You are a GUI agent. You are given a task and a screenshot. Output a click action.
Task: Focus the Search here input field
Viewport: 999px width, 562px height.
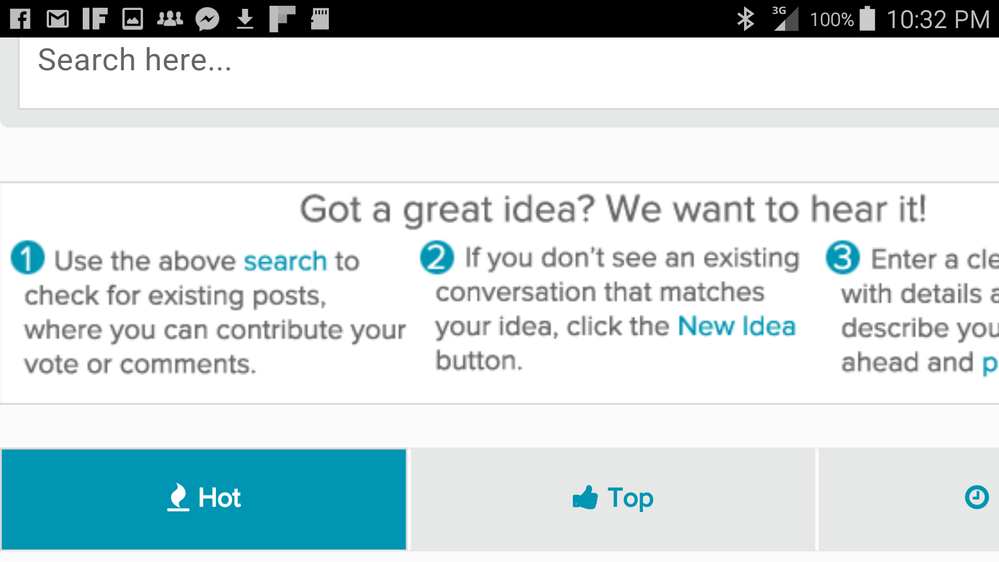pyautogui.click(x=509, y=73)
